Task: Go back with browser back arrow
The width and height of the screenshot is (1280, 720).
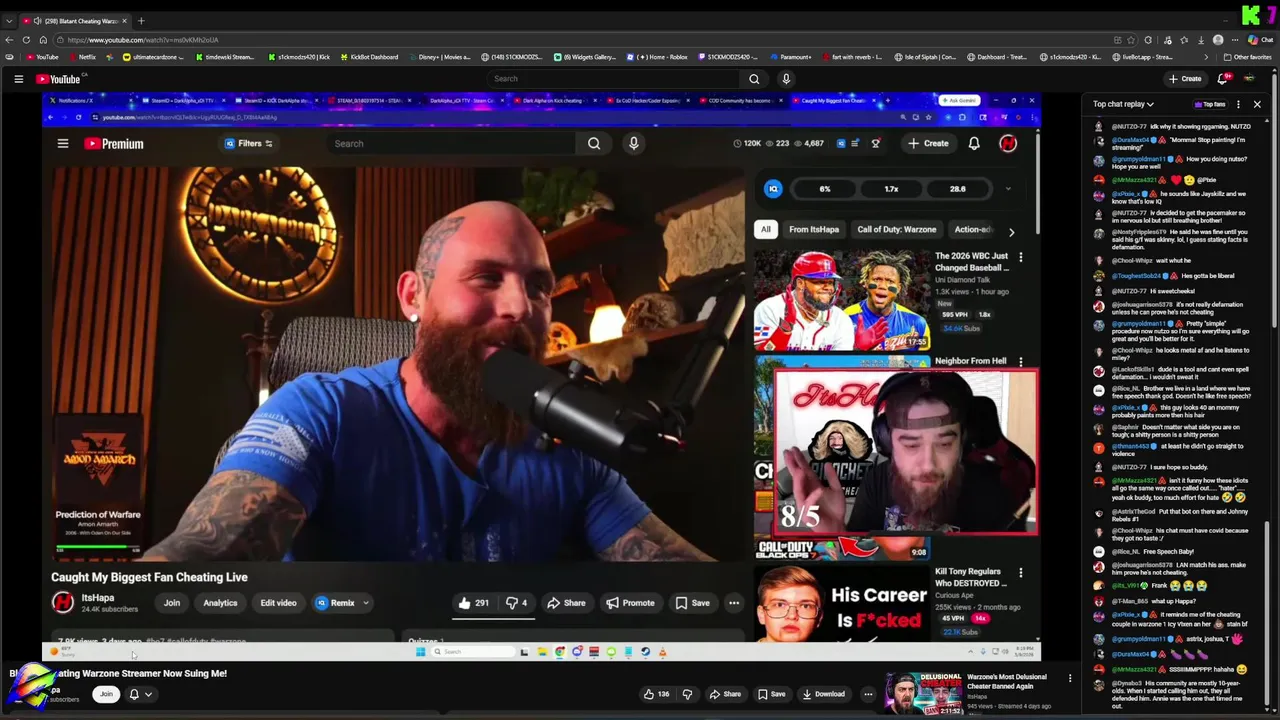Action: 9,40
